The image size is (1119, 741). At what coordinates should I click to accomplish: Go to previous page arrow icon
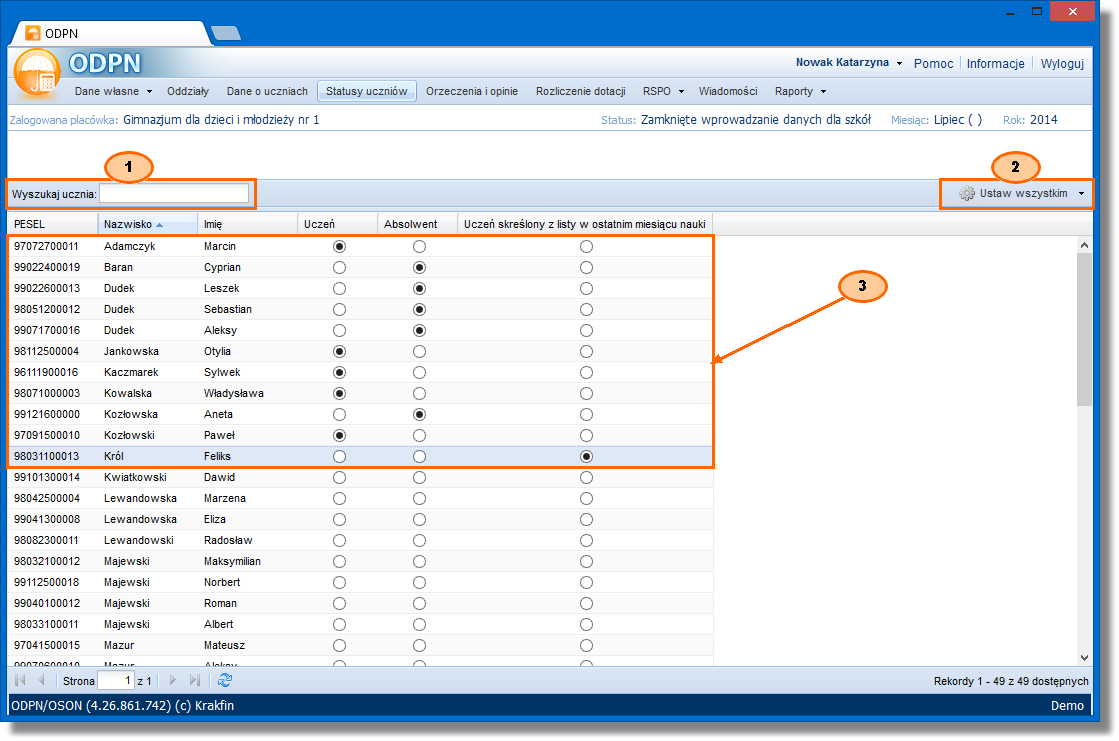(41, 680)
